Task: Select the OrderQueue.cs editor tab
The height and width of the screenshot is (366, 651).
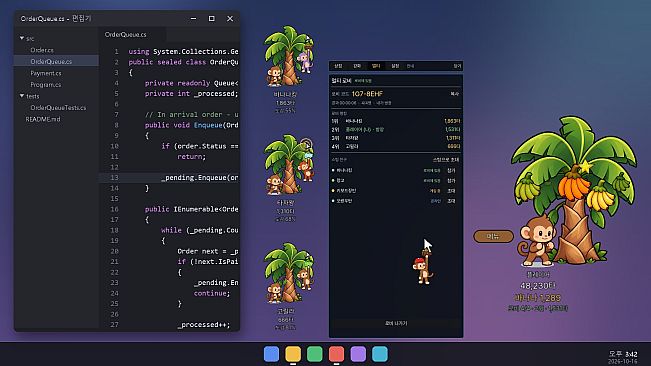Action: point(125,34)
